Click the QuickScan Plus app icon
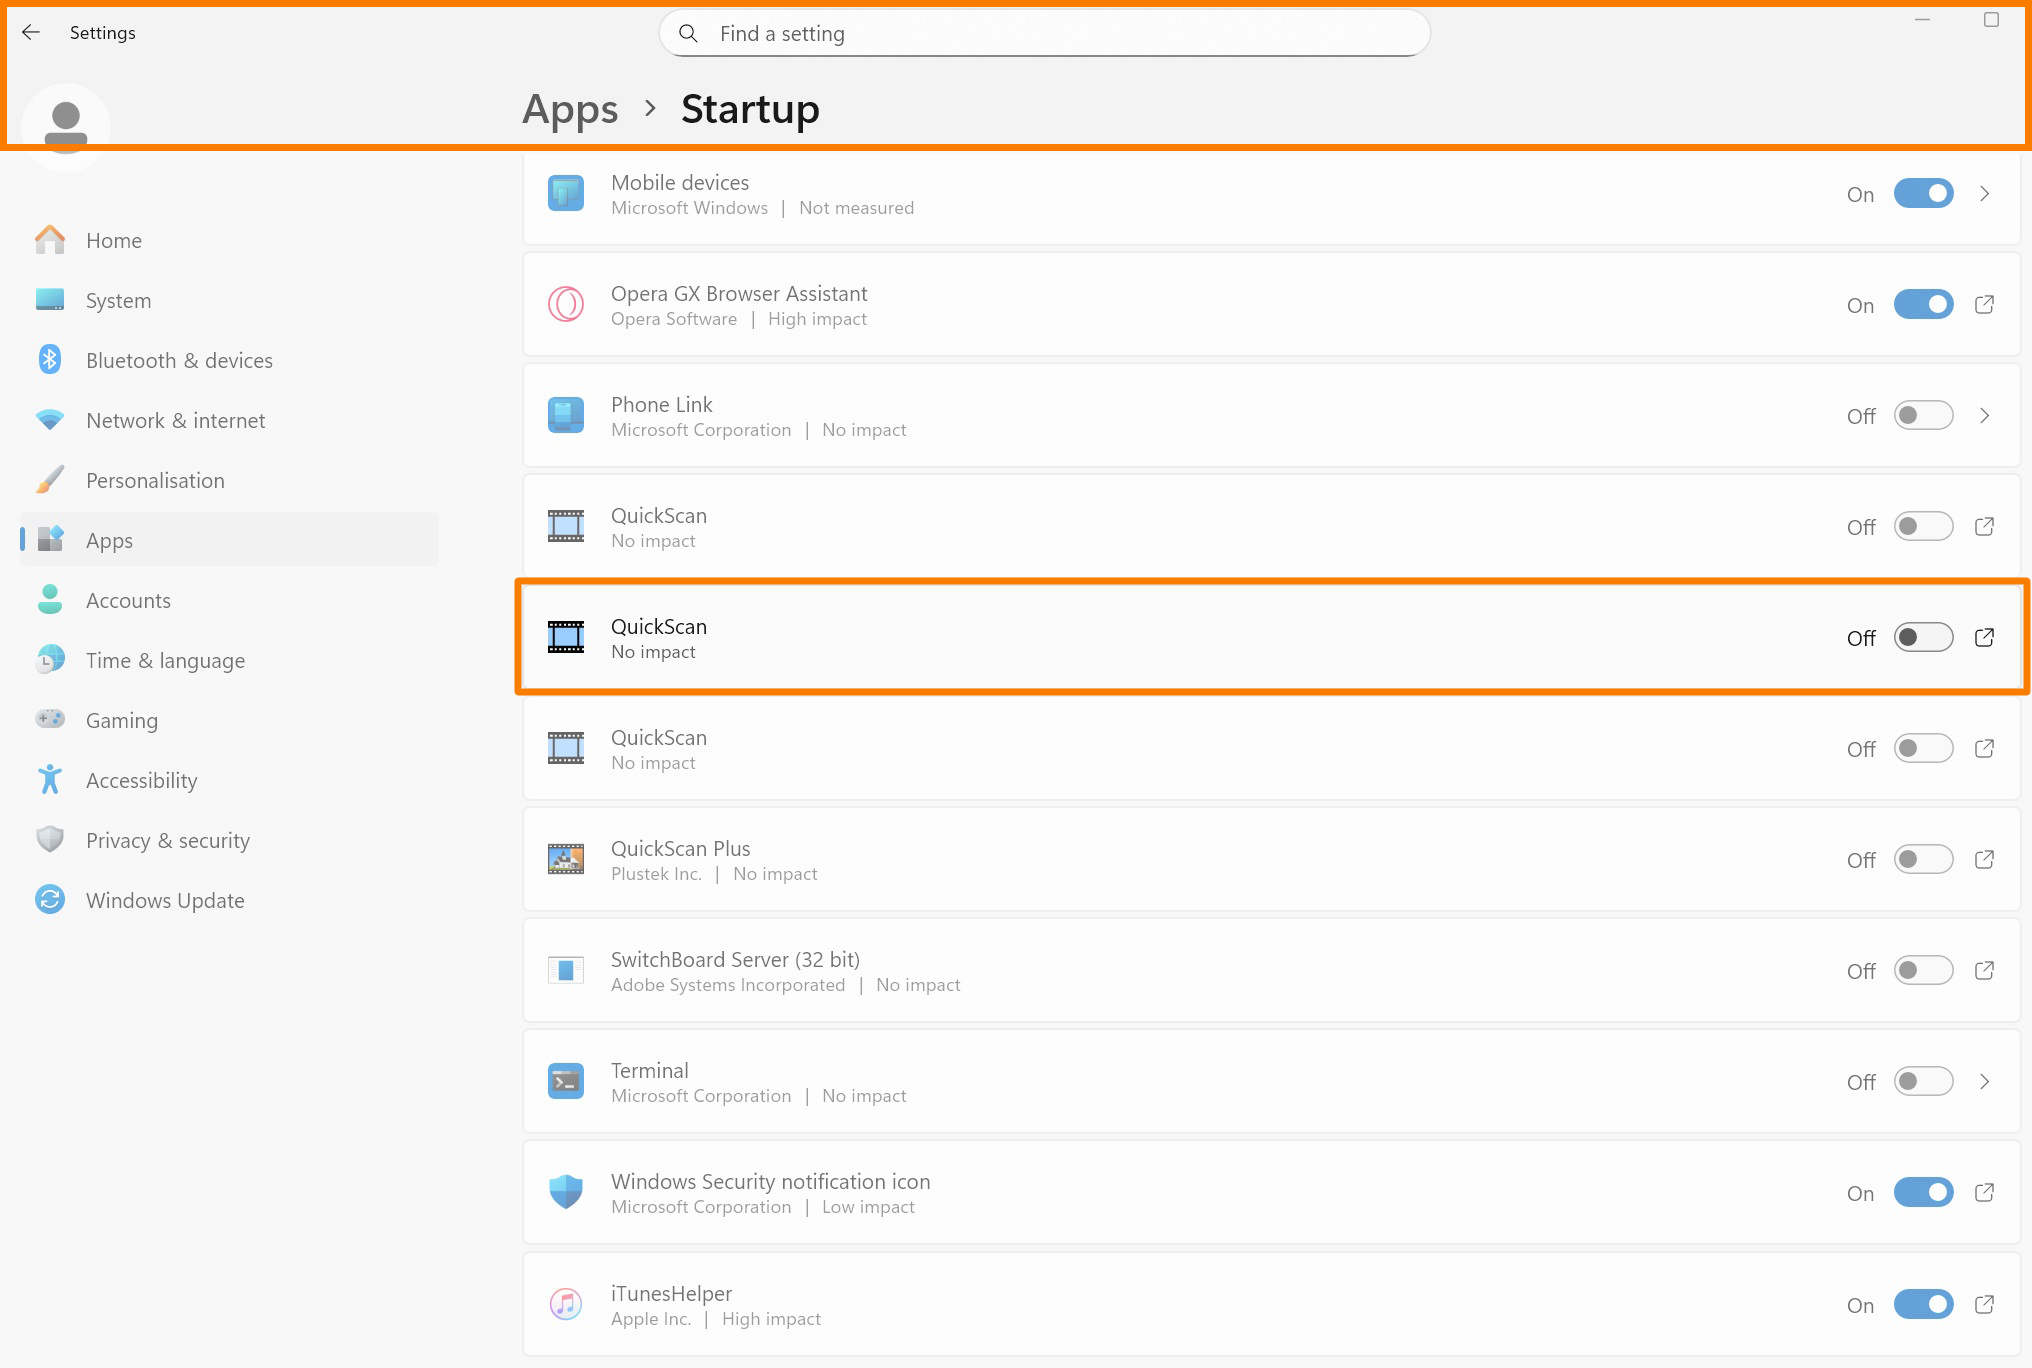 [566, 860]
